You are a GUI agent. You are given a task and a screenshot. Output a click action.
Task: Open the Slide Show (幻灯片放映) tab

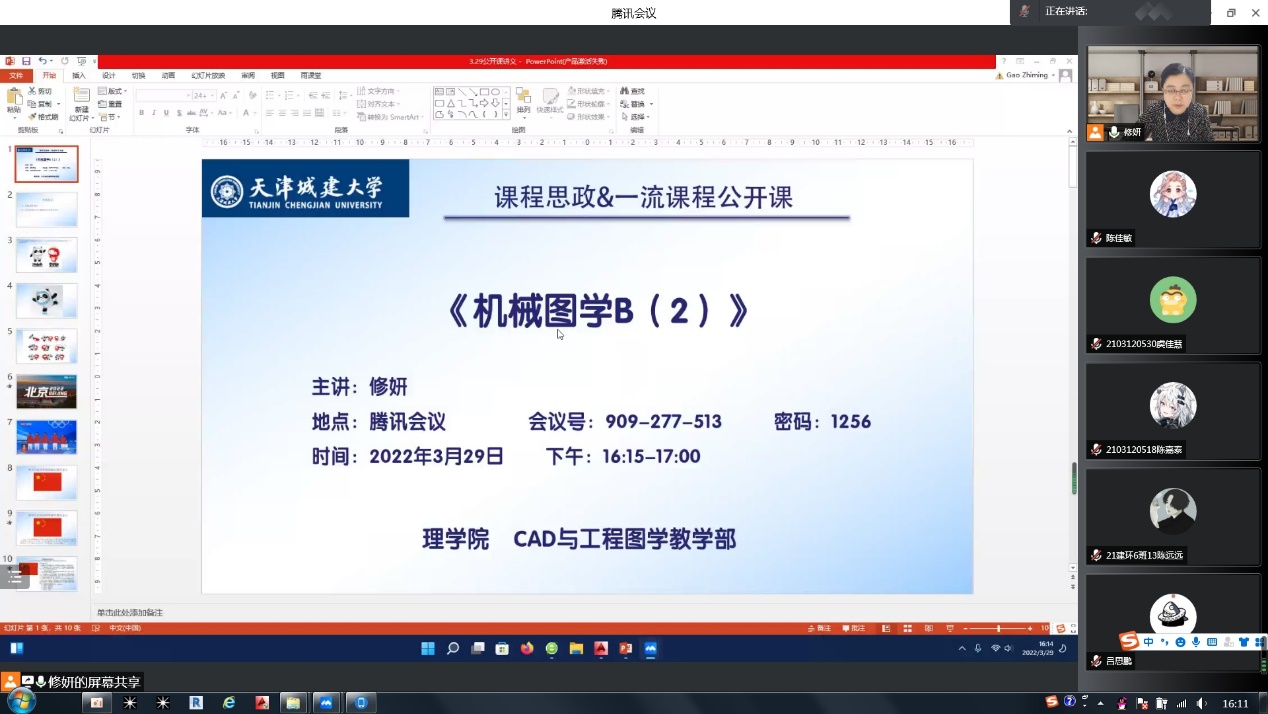click(208, 76)
